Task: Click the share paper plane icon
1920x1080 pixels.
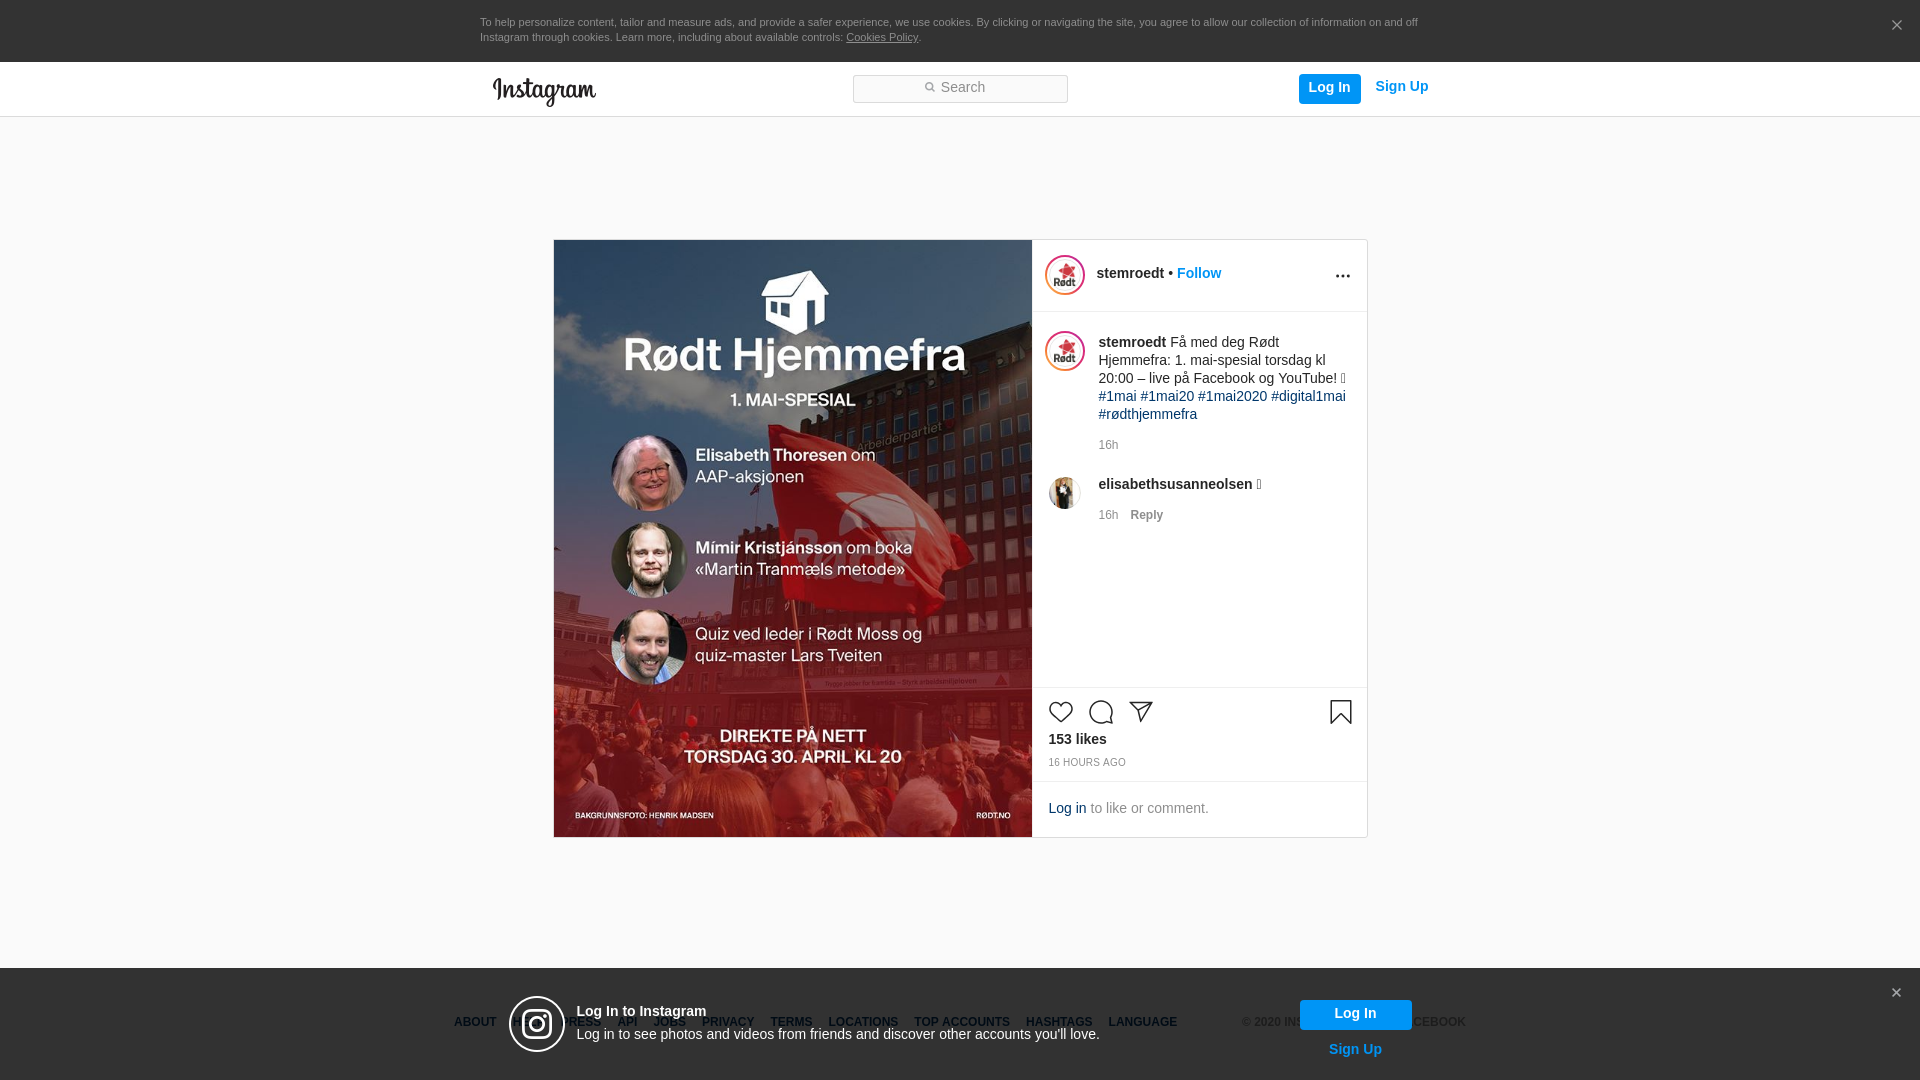Action: point(1141,711)
